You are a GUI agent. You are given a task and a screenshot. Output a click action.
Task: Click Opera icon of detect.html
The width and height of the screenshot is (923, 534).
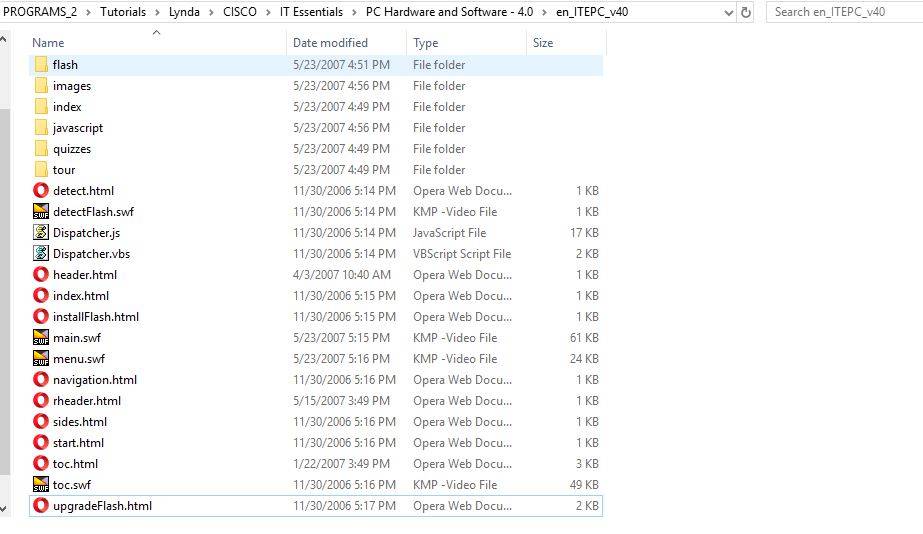(x=41, y=191)
